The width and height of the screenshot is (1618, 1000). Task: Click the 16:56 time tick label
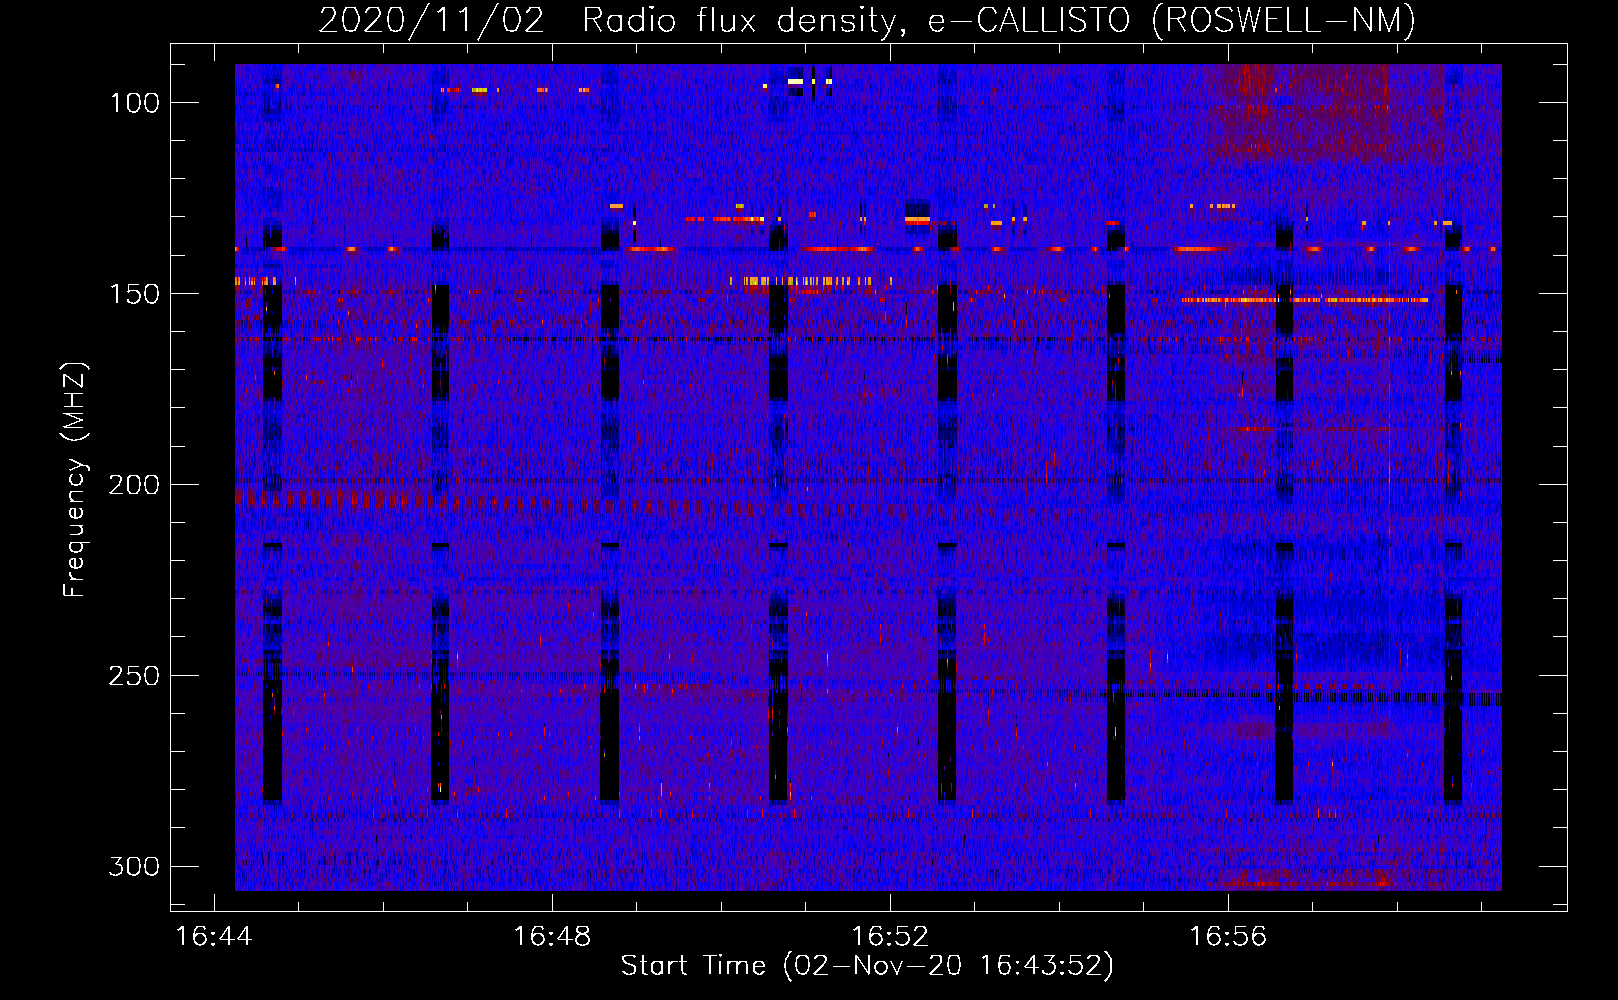coord(1228,937)
